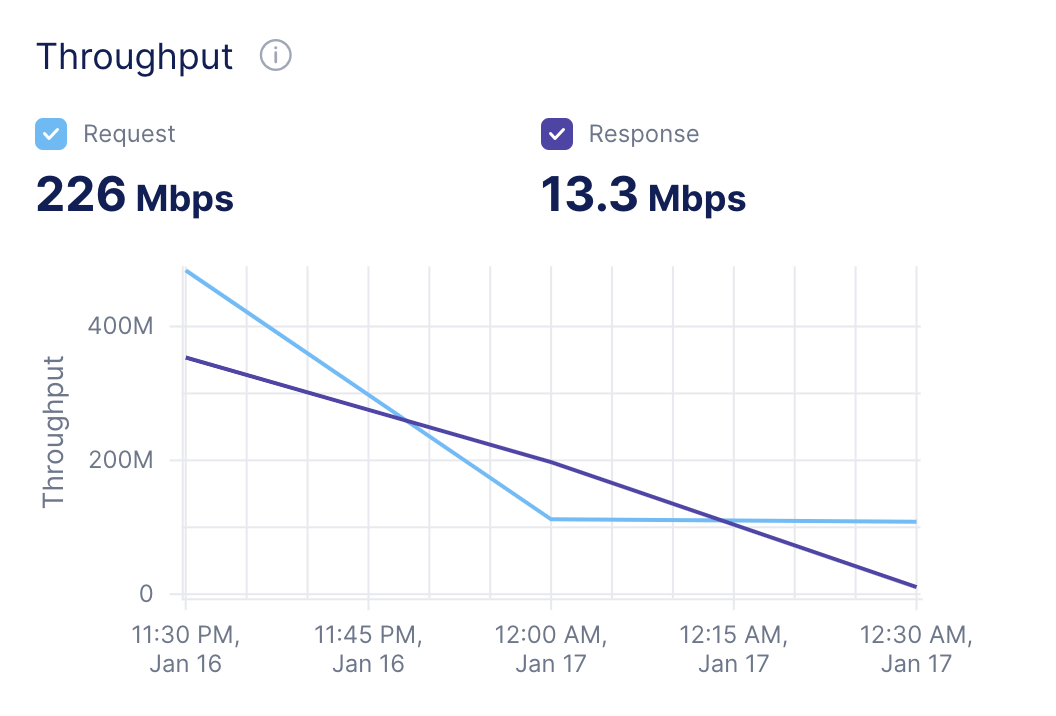
Task: Click the Response legend label
Action: click(x=644, y=134)
